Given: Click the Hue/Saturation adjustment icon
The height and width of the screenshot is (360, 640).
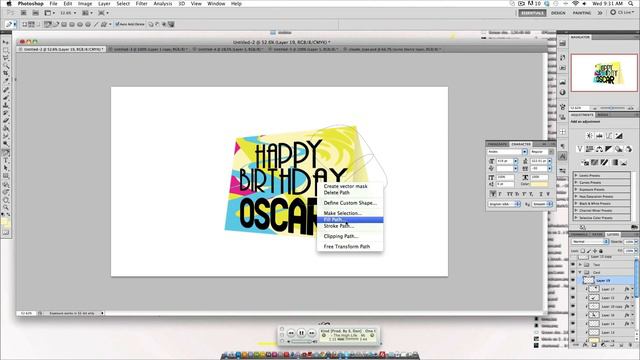Looking at the screenshot, I should (589, 149).
